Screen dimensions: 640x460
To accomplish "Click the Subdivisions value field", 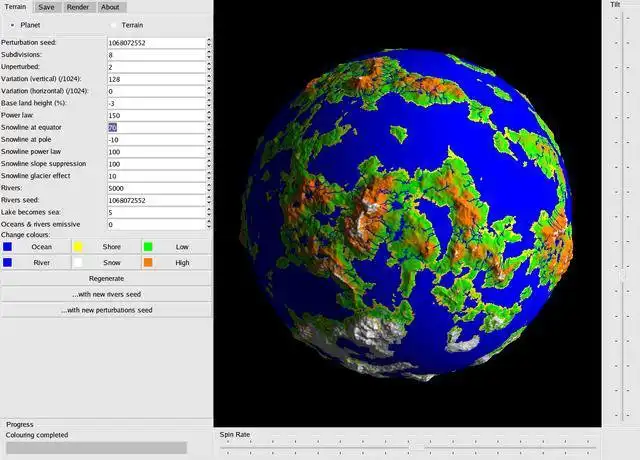I will click(x=157, y=55).
